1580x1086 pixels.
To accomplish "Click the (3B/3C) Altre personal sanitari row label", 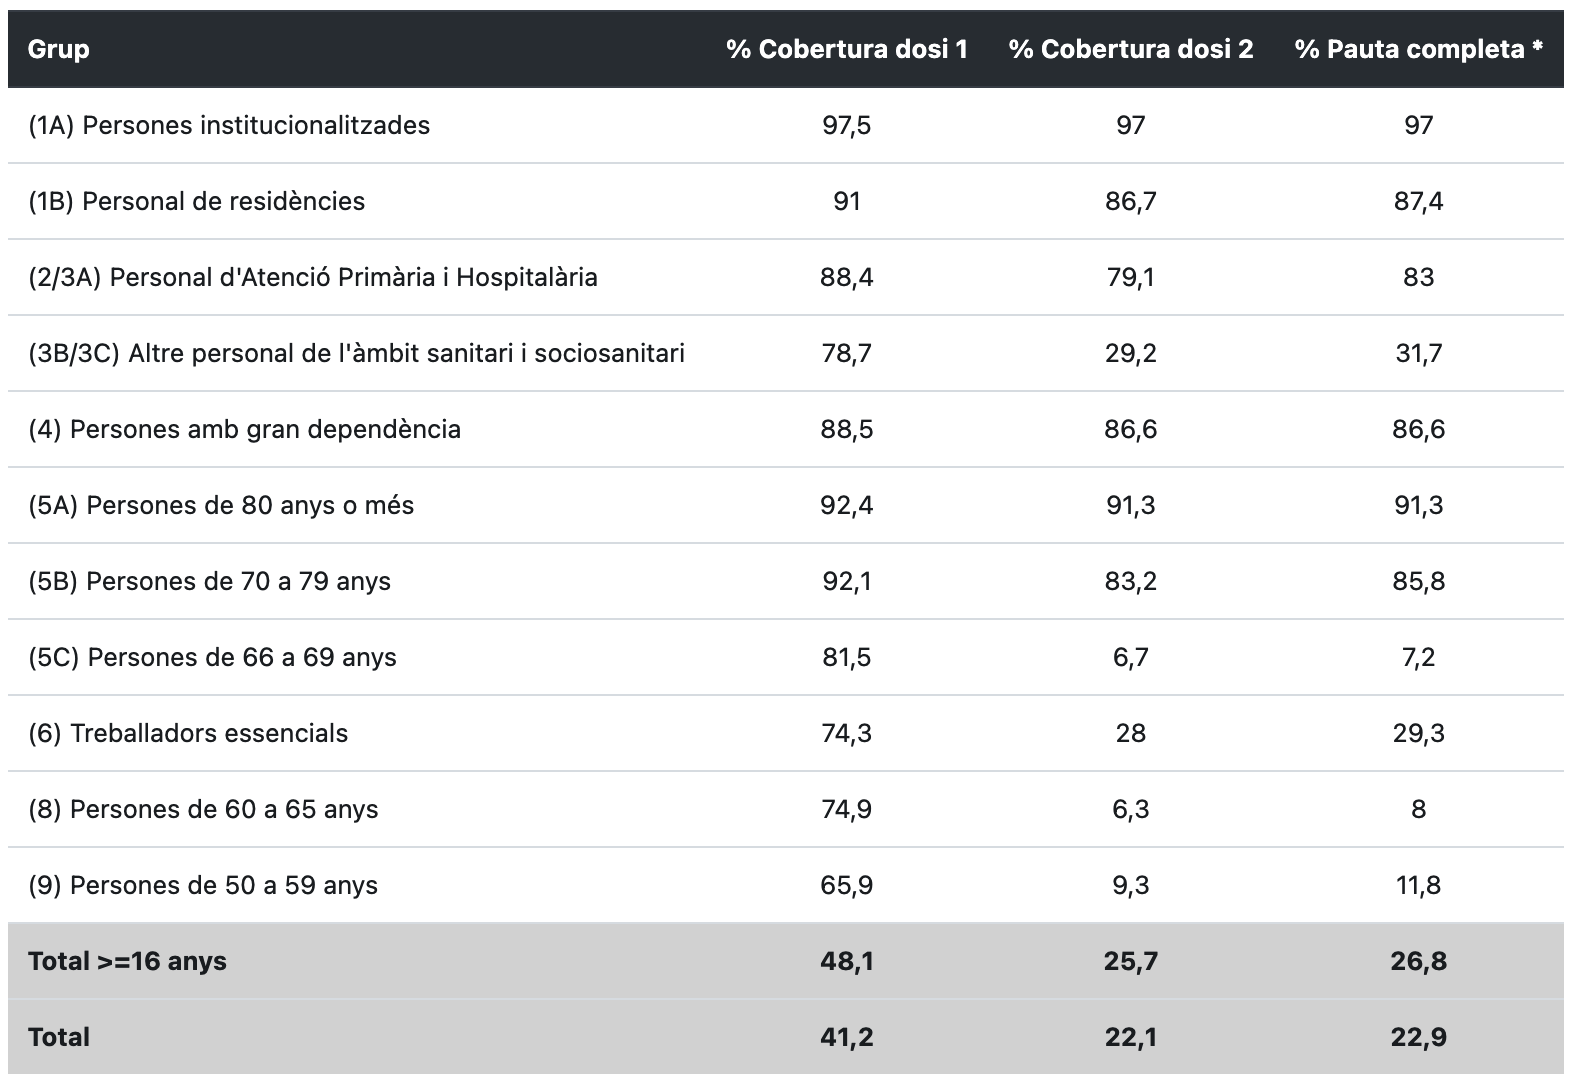I will [x=356, y=353].
